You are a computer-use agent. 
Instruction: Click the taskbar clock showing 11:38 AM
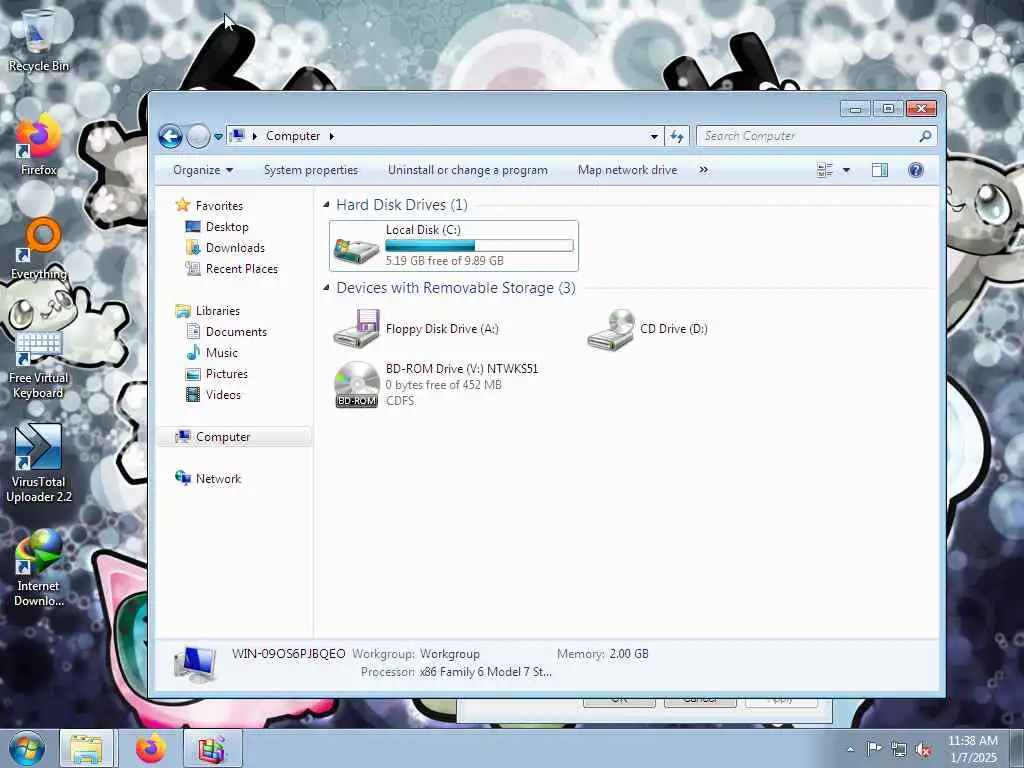(973, 748)
